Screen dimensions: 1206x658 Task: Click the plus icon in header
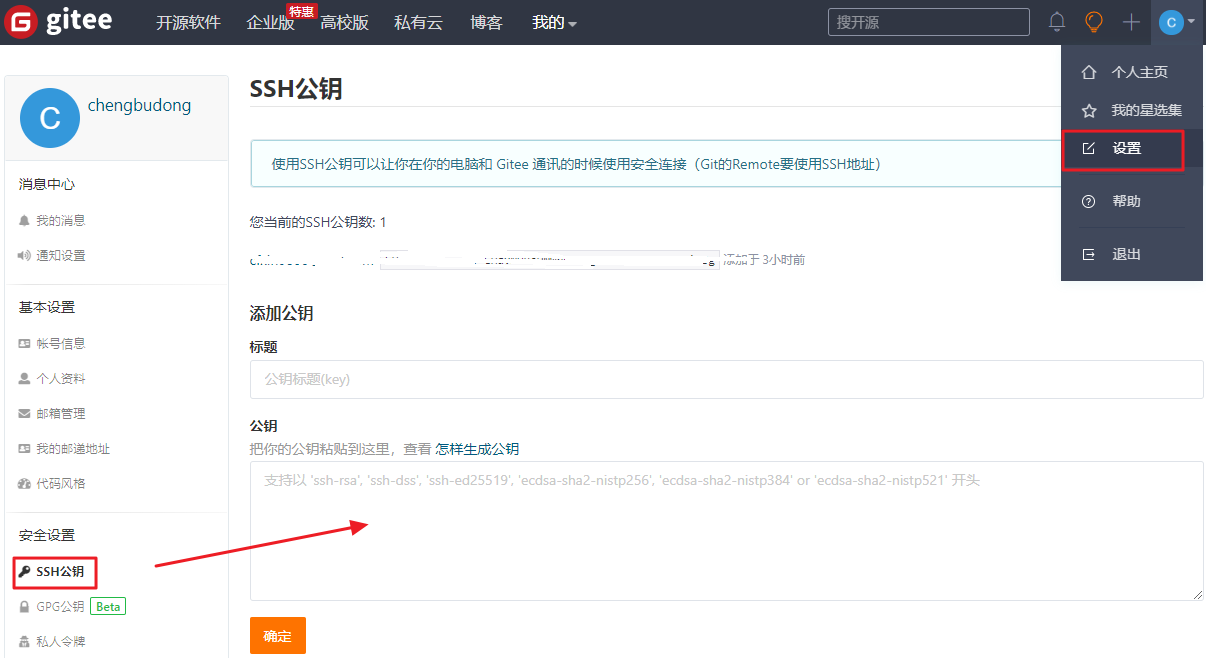coord(1131,22)
